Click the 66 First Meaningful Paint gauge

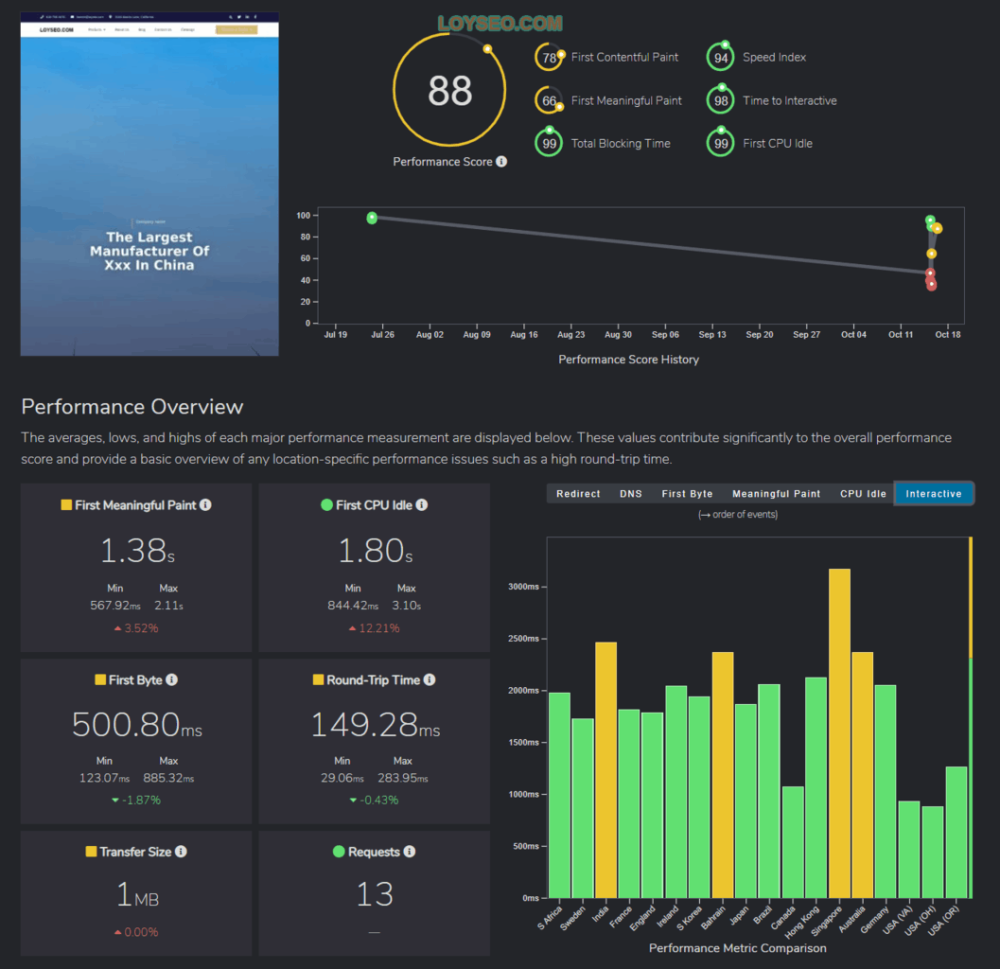click(549, 100)
